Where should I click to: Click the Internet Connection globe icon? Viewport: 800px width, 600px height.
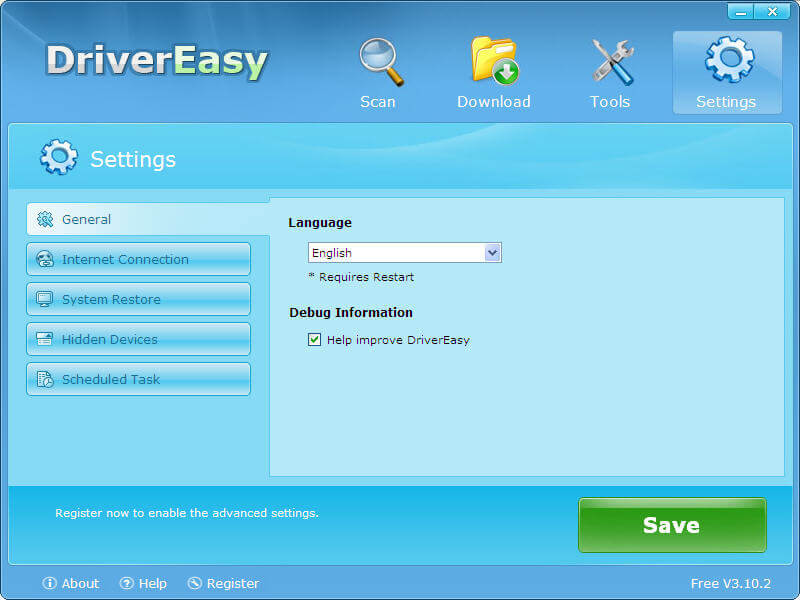(45, 259)
